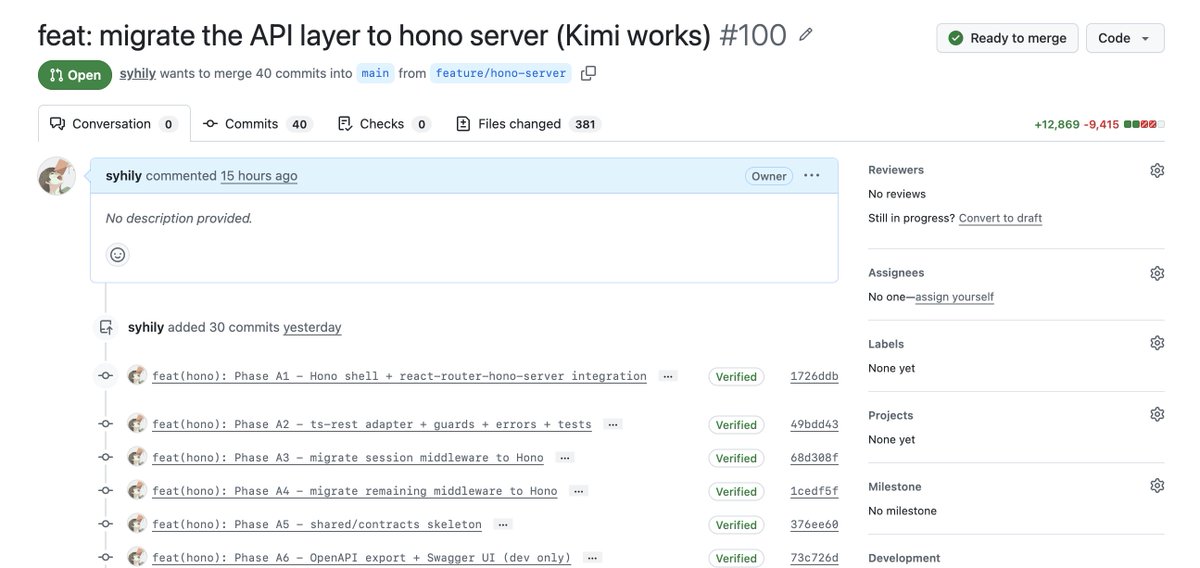
Task: Expand Phase A4 commit message ellipsis
Action: click(579, 491)
